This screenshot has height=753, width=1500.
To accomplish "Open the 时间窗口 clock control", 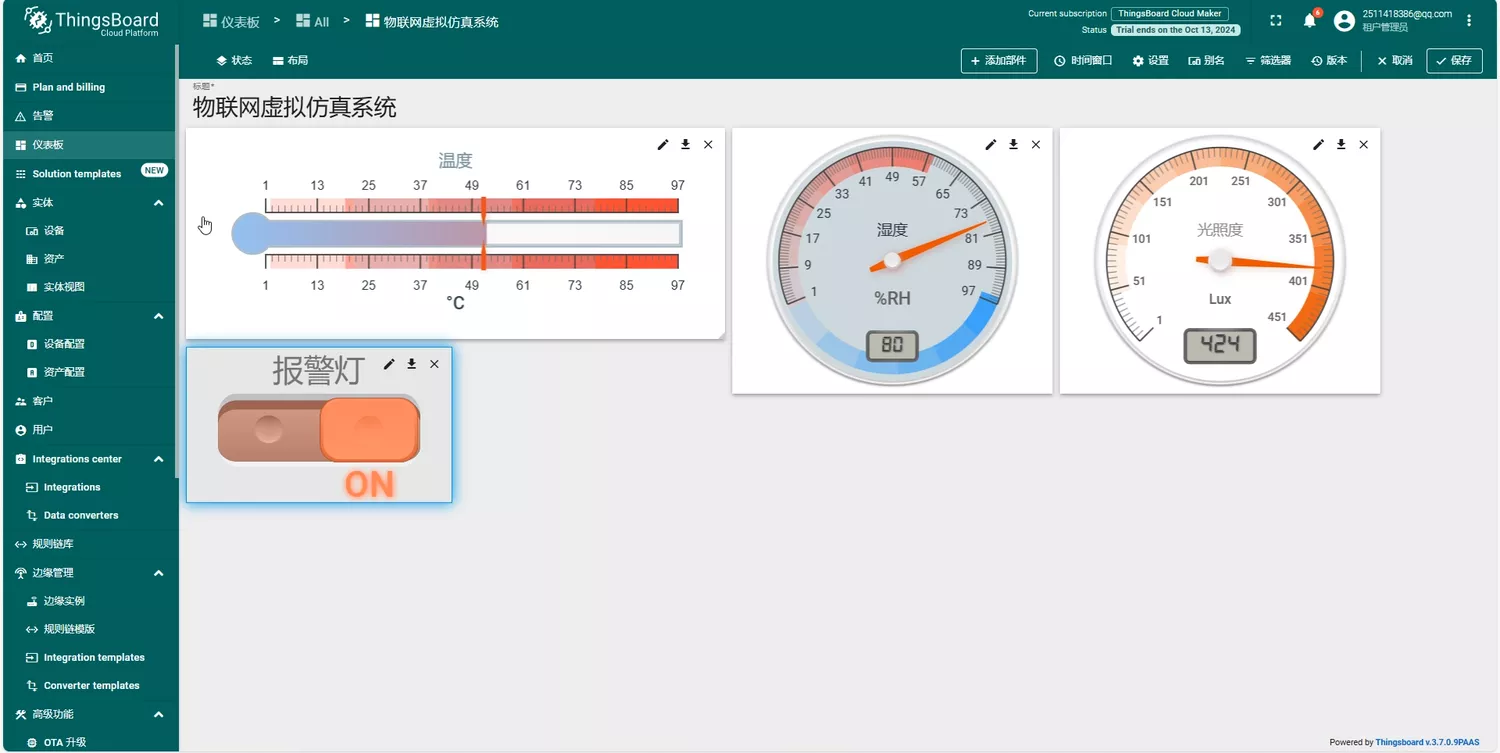I will [1083, 61].
